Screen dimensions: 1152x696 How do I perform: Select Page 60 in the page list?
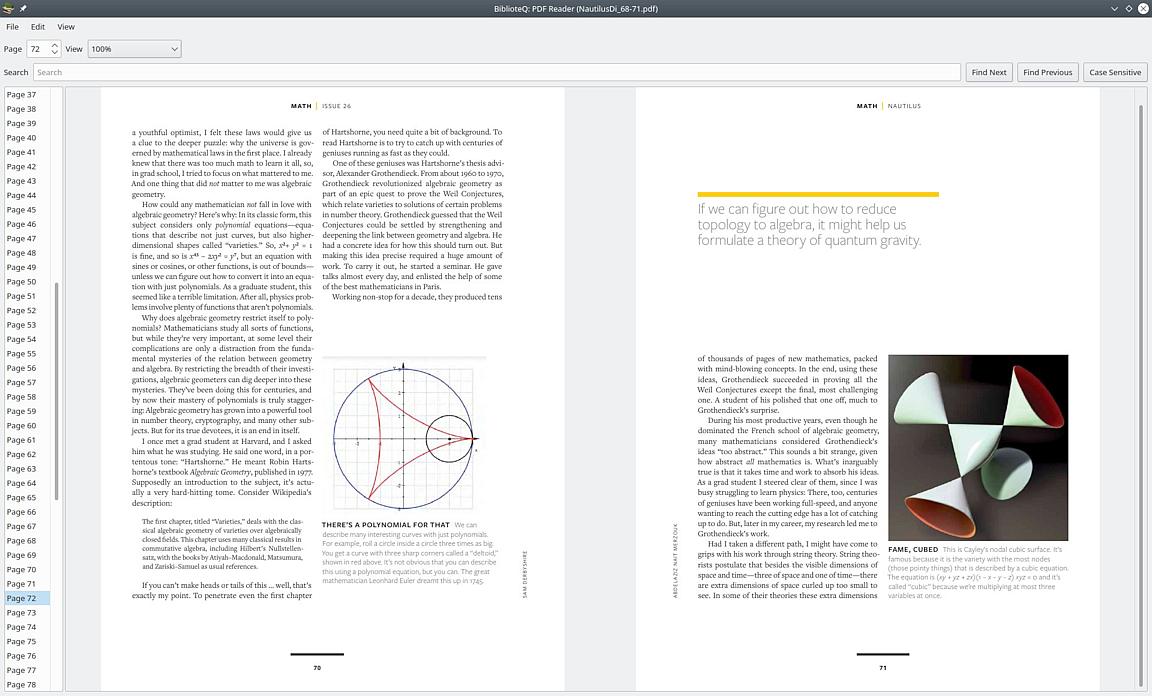click(x=27, y=426)
